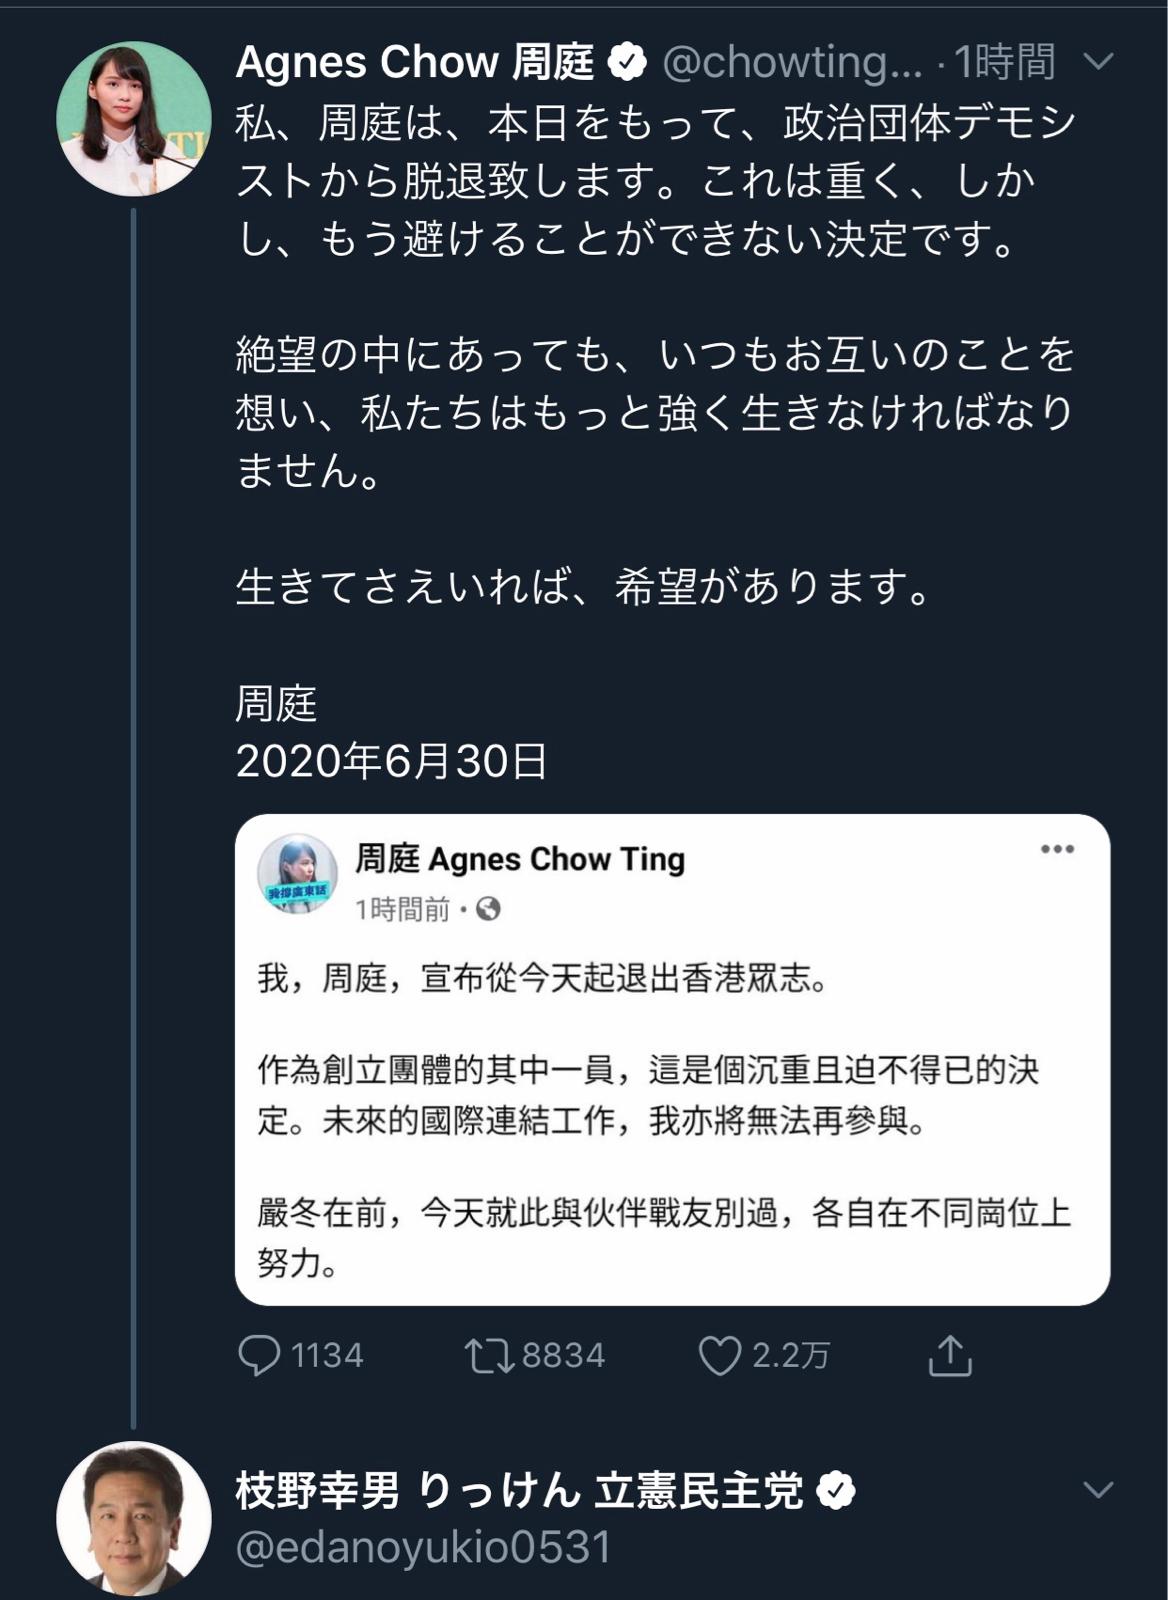Screen dimensions: 1168x1600
Task: Click the 枝野幸男 りっけん 立憲民主党 name
Action: tap(520, 1491)
